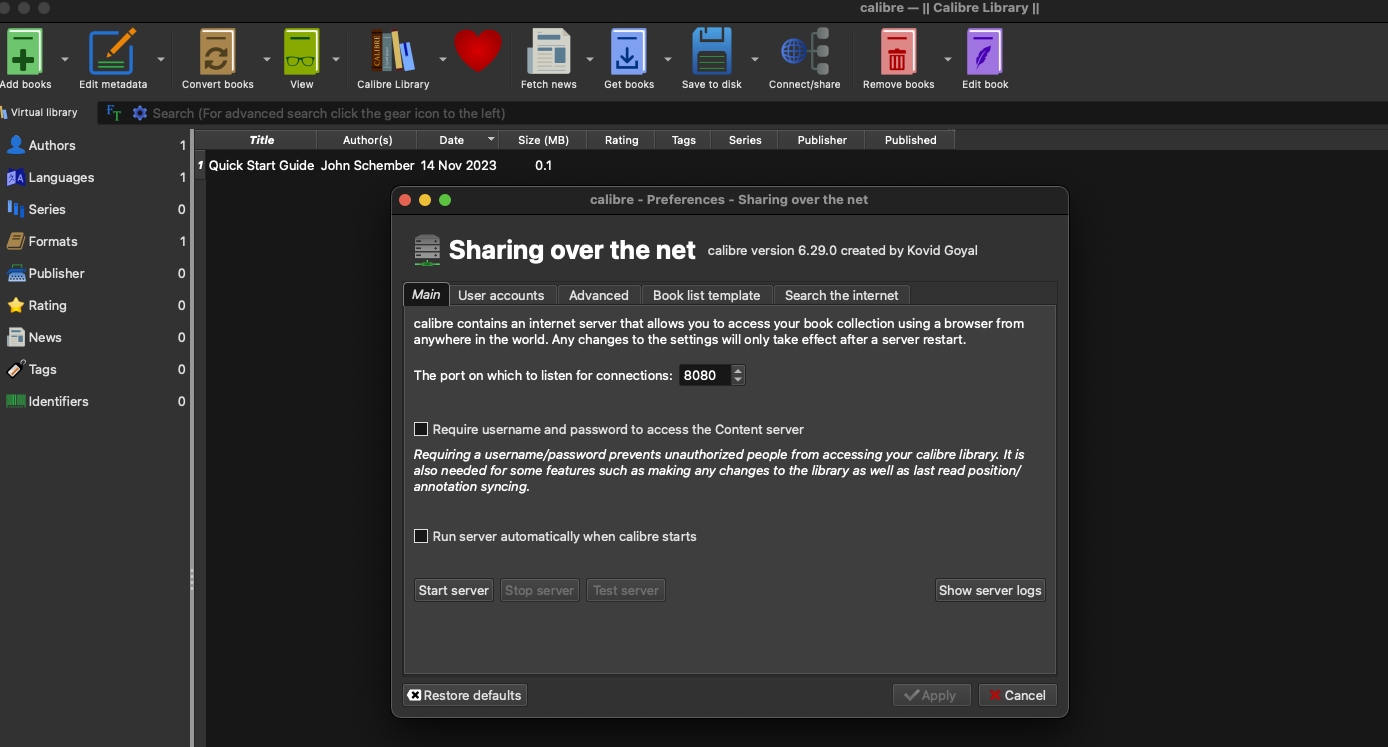Open the Edit book tool
Viewport: 1388px width, 747px height.
(x=985, y=52)
